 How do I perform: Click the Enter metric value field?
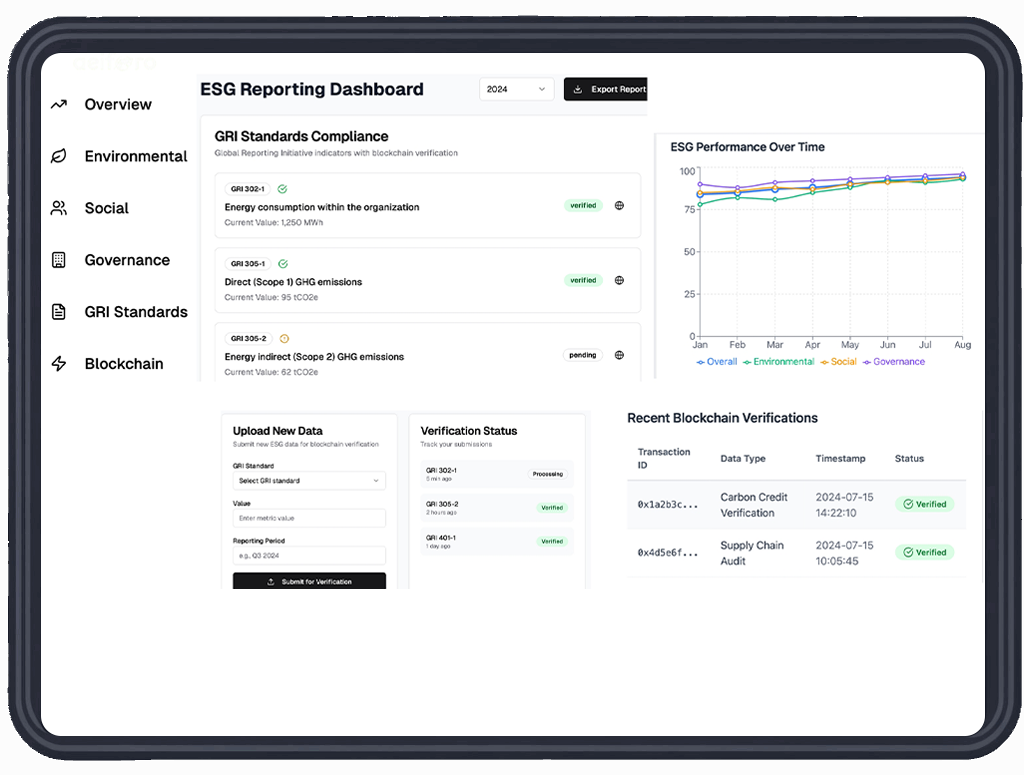click(x=309, y=518)
